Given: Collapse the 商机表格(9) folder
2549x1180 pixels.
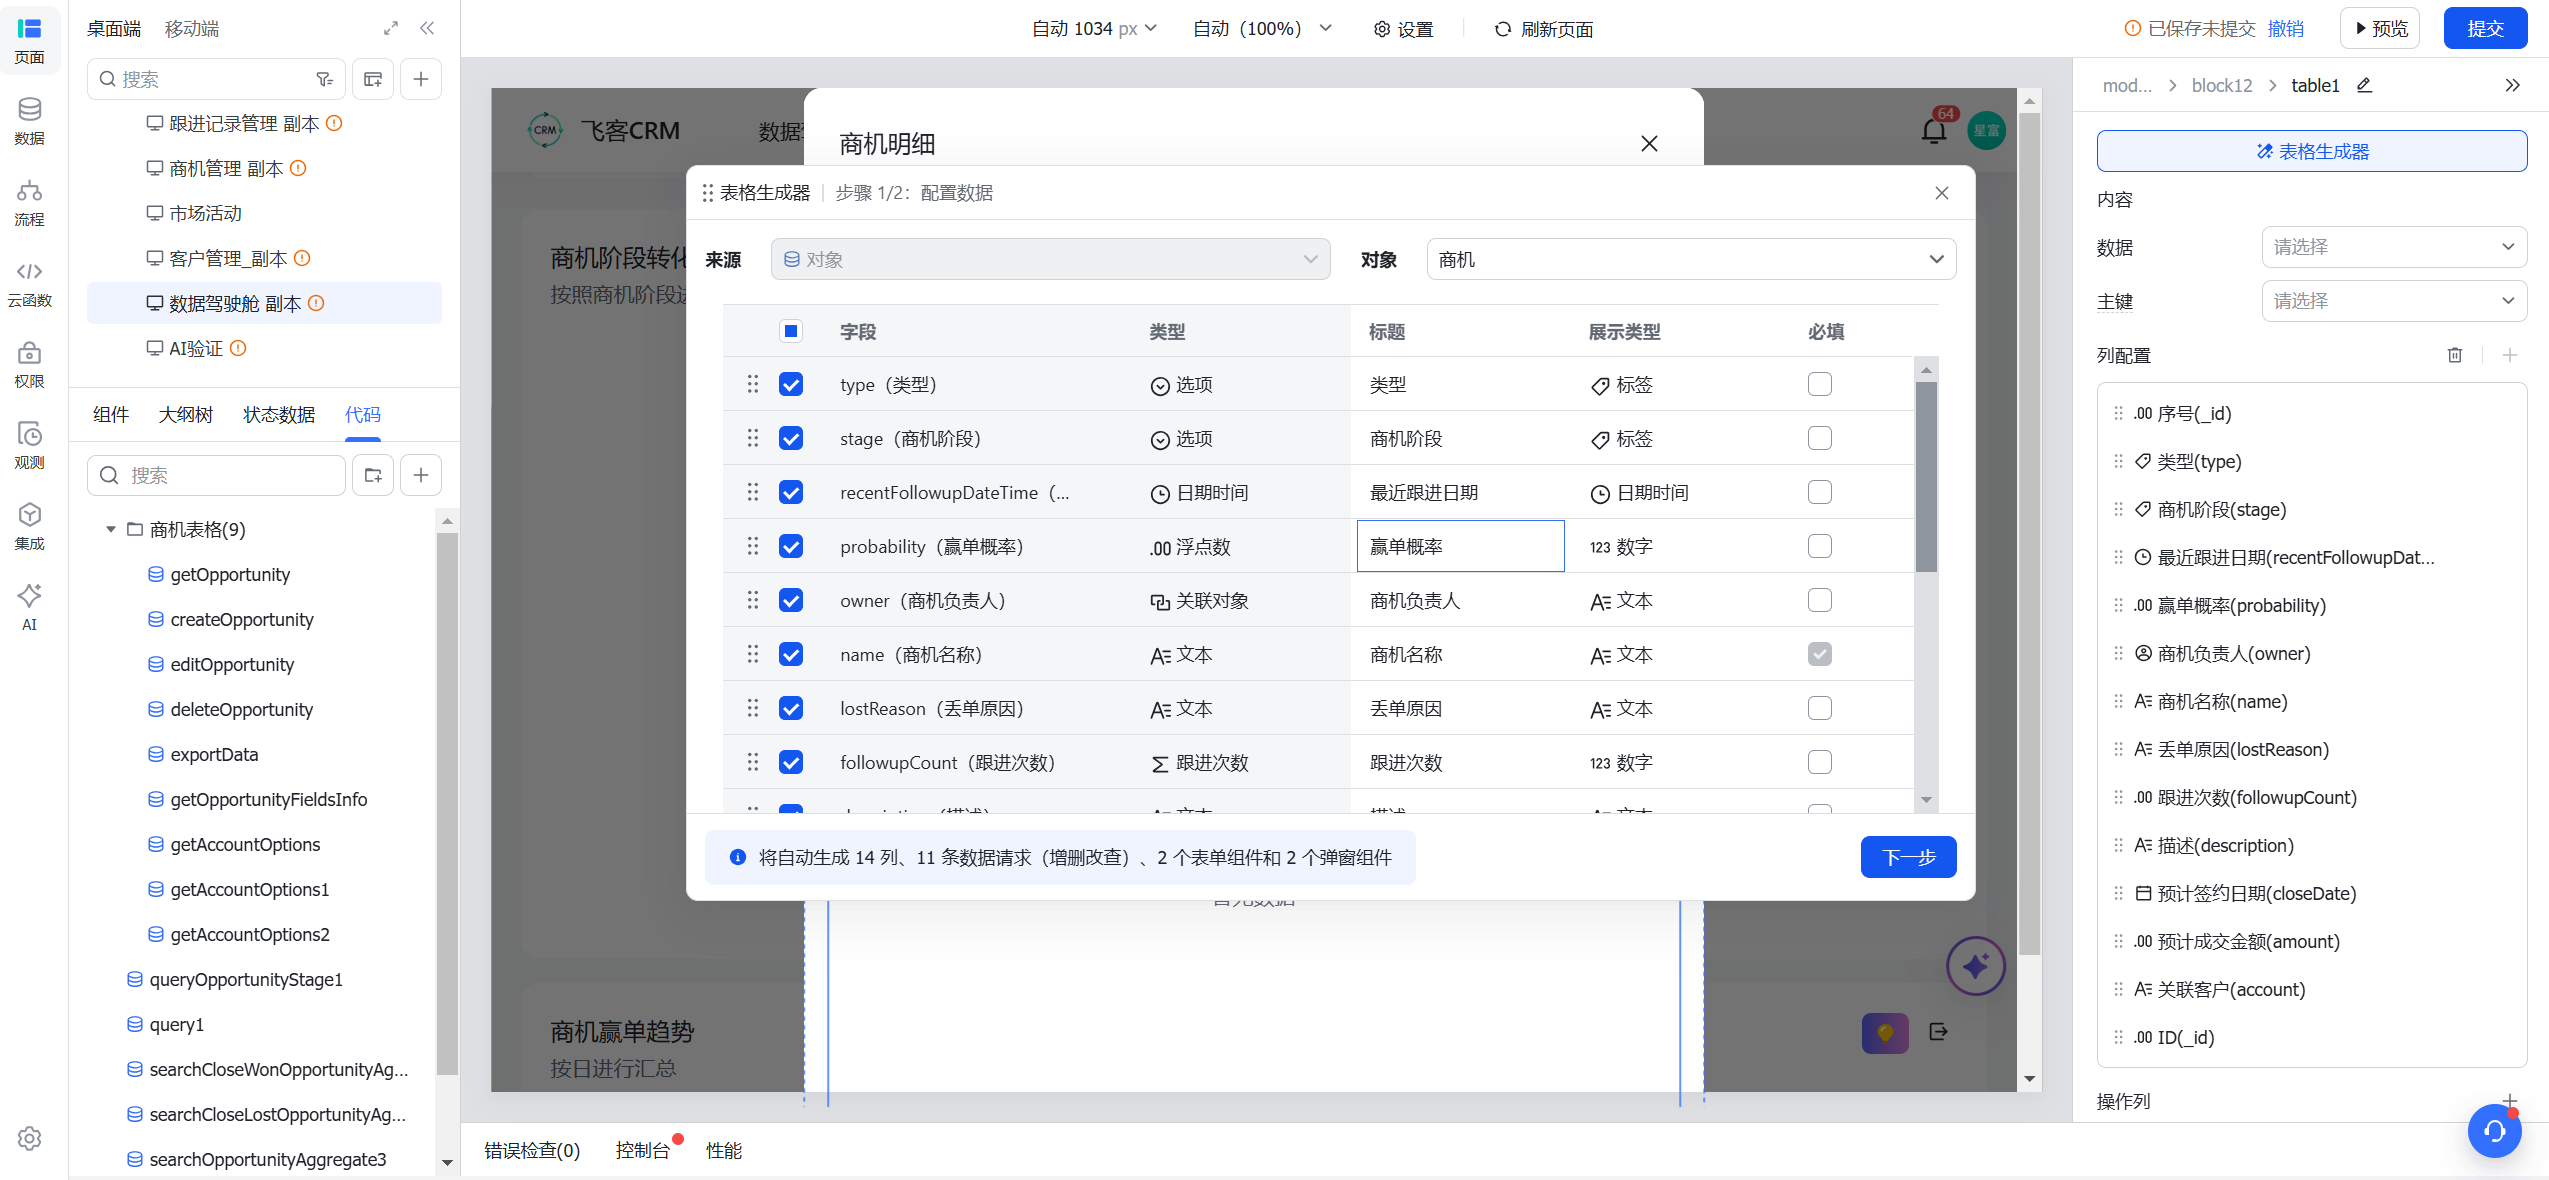Looking at the screenshot, I should tap(111, 529).
